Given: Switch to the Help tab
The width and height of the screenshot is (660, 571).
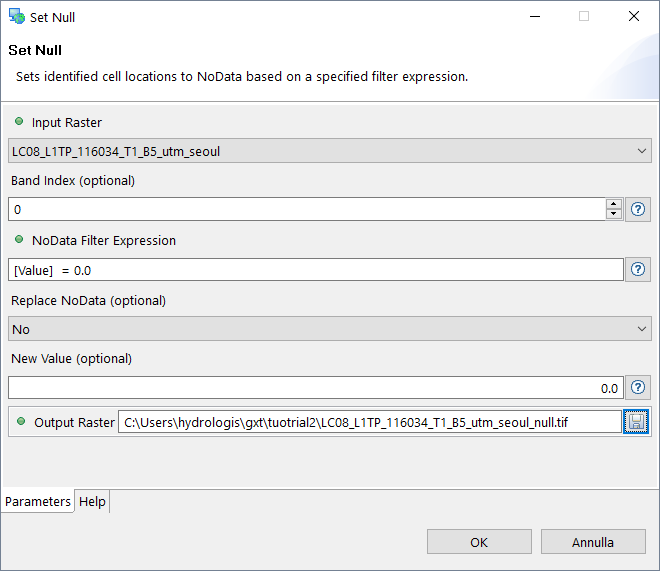Looking at the screenshot, I should pos(92,502).
